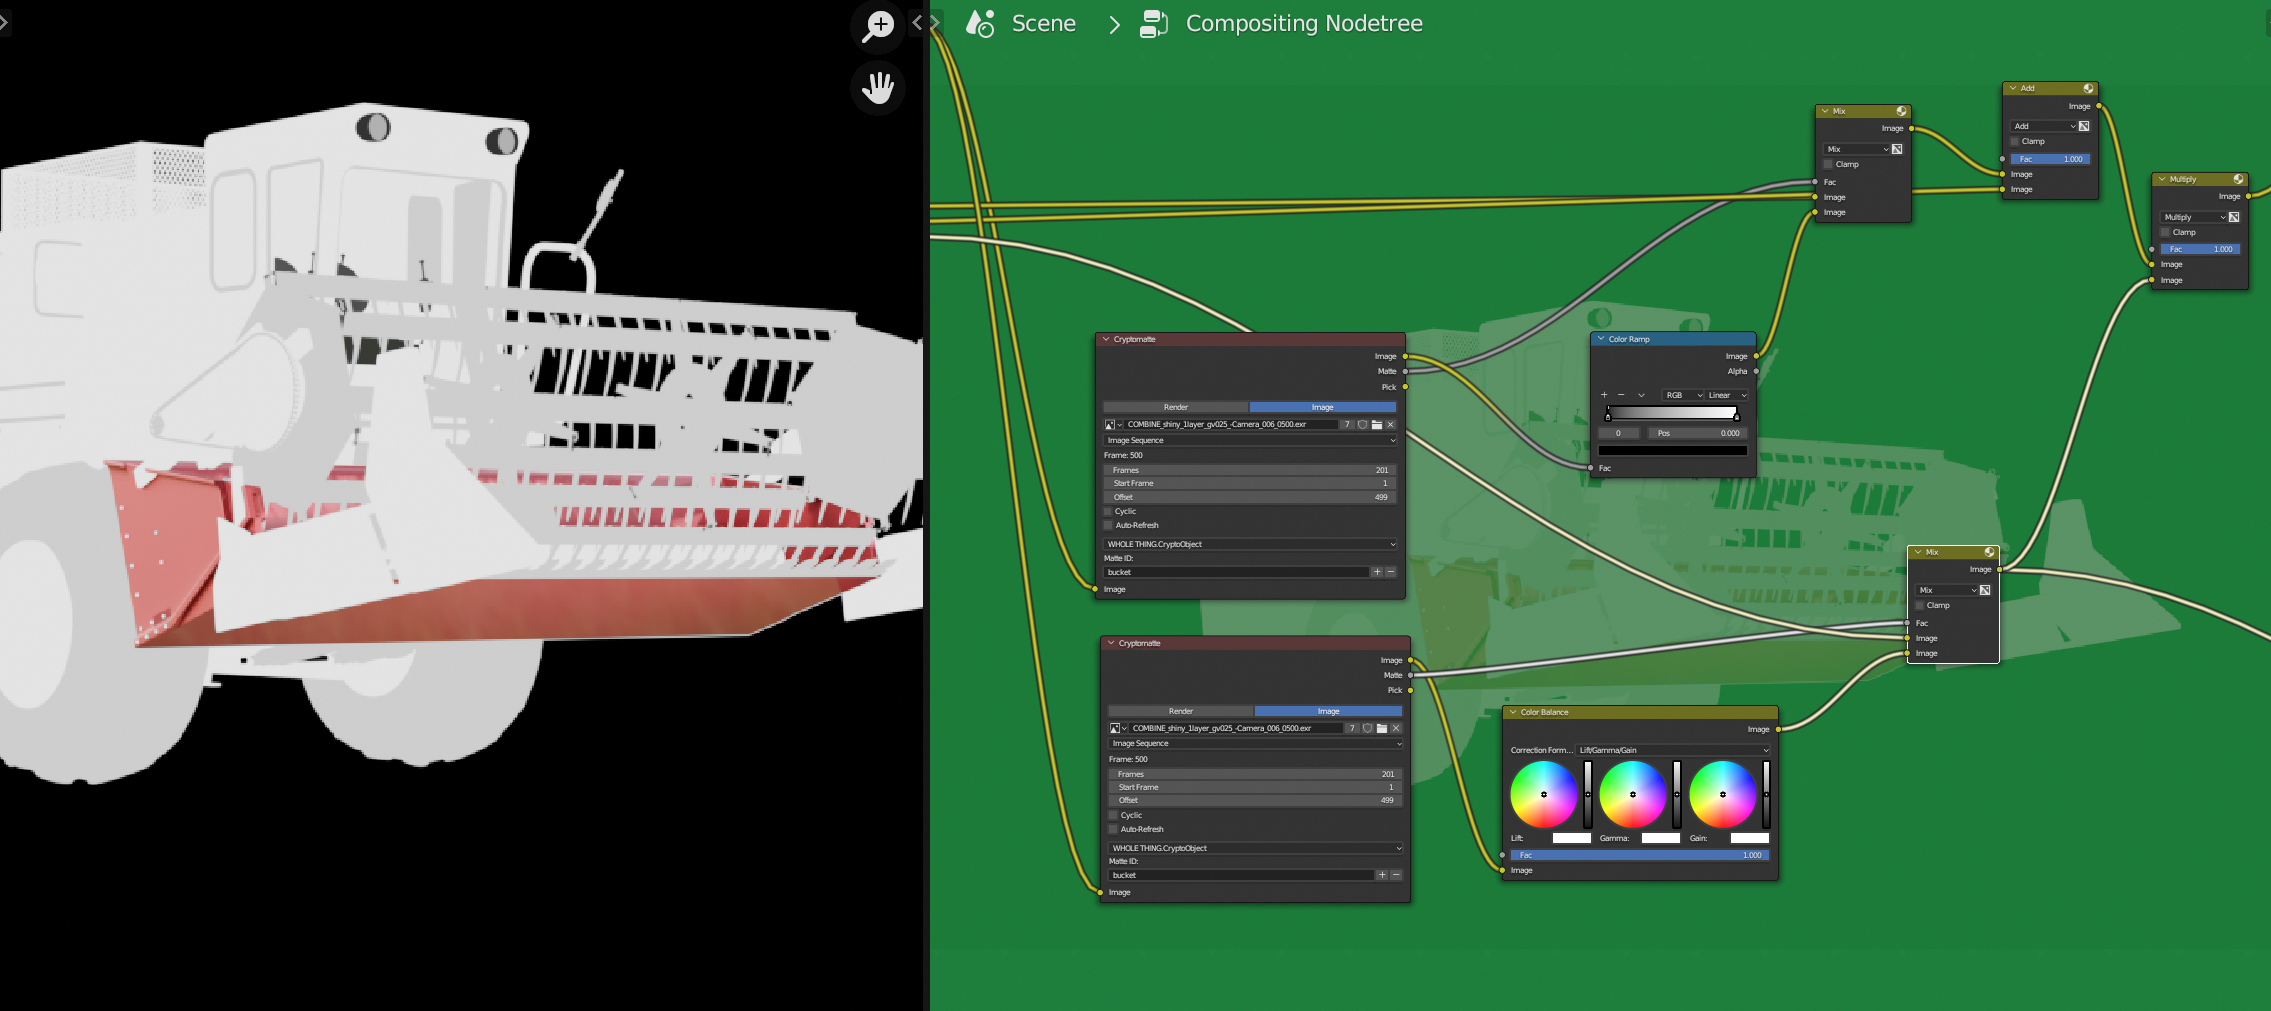Open the Linear interpolation dropdown in Color Ramp
Image resolution: width=2271 pixels, height=1011 pixels.
[x=1727, y=395]
